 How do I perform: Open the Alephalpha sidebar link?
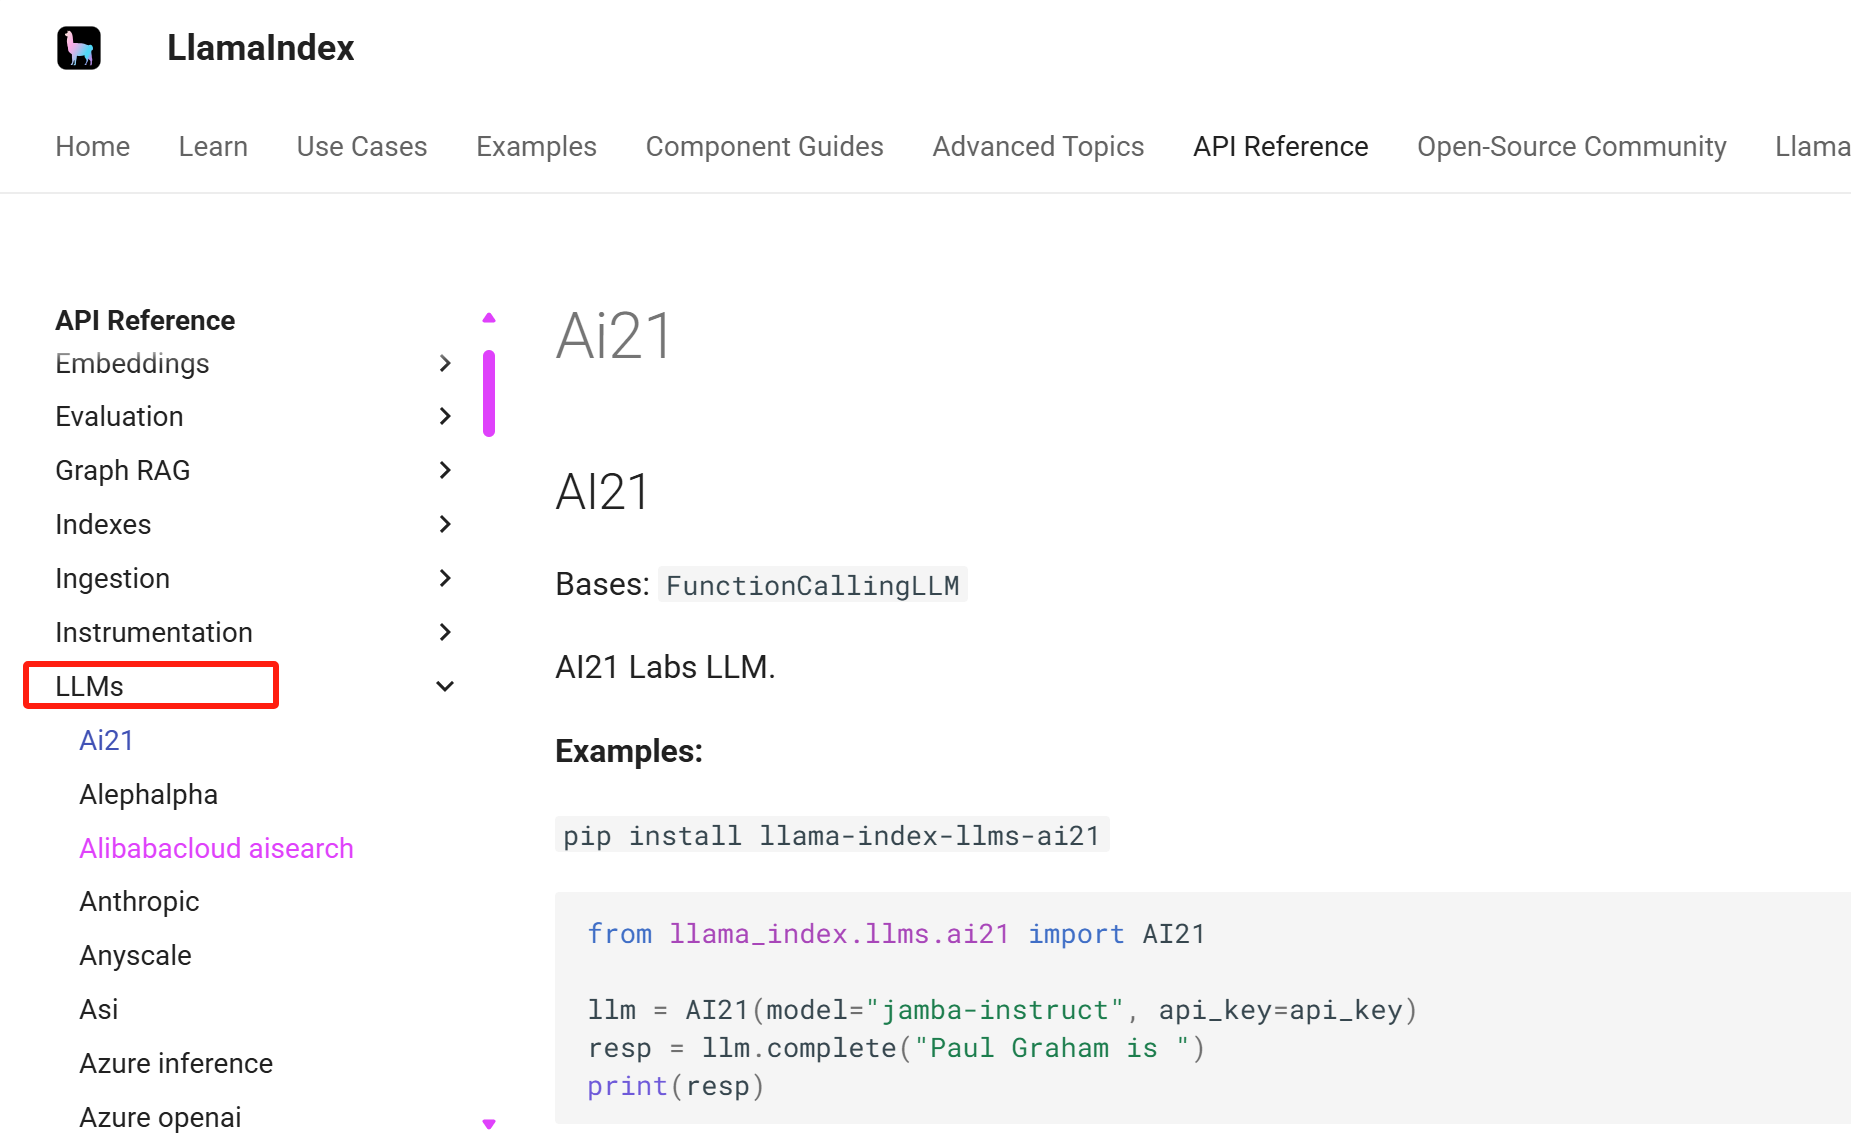(x=148, y=794)
